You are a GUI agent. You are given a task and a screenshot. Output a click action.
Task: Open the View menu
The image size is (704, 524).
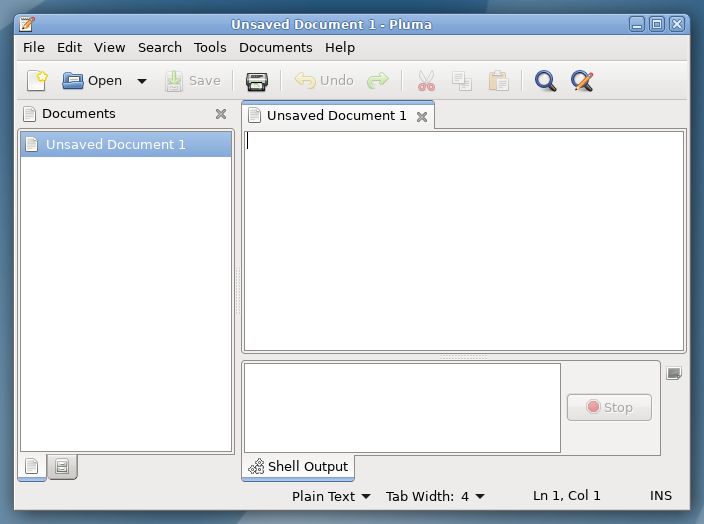[x=110, y=48]
